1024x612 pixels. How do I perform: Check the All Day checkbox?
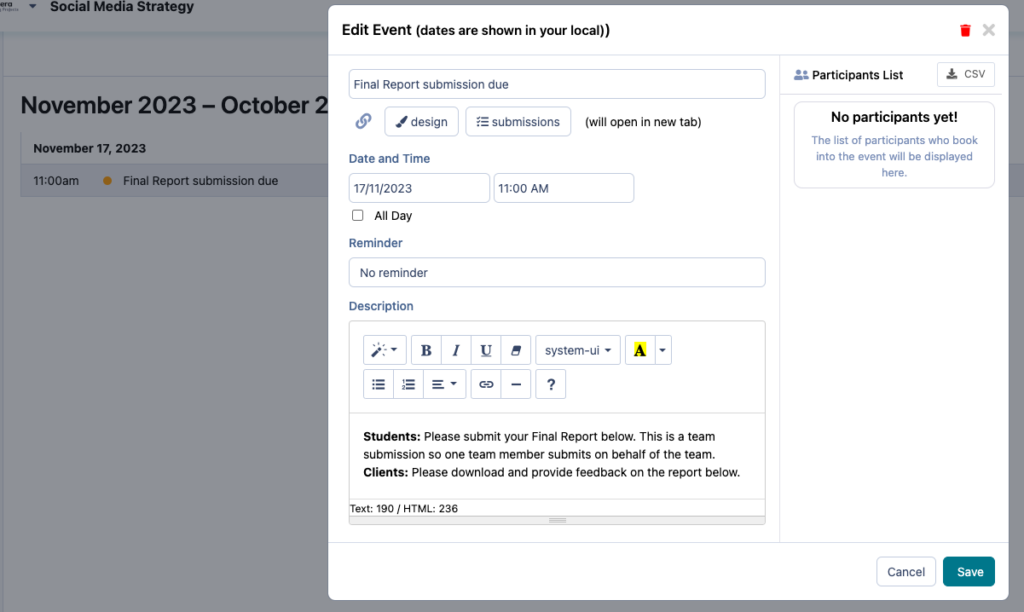358,216
